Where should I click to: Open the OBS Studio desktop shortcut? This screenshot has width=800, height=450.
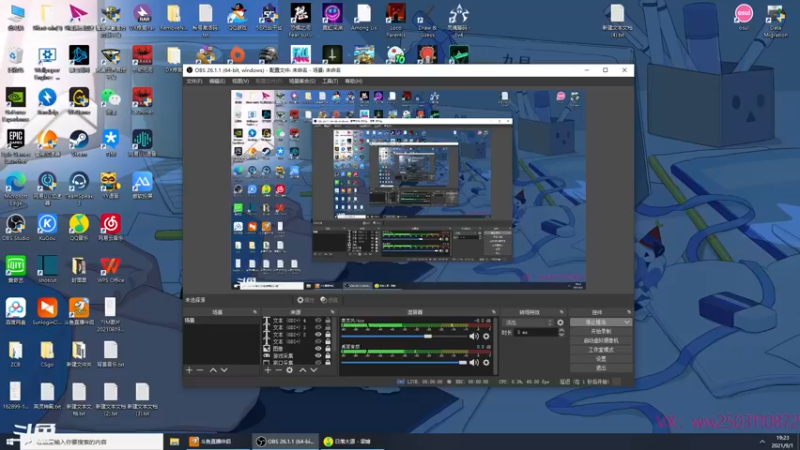click(16, 228)
